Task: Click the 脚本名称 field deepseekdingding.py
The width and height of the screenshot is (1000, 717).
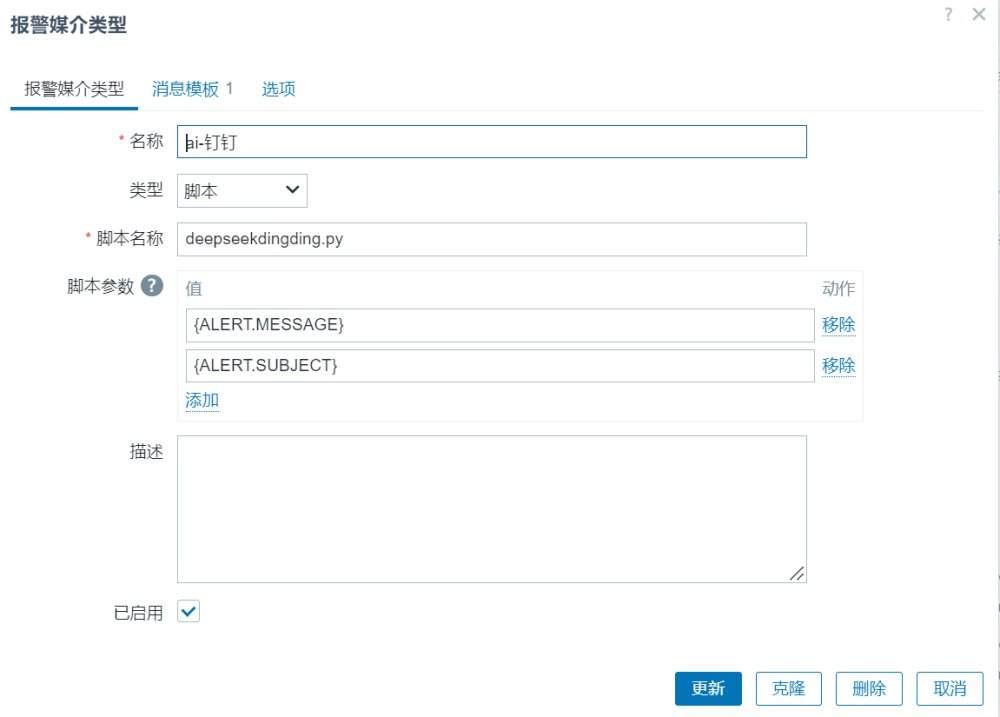Action: (492, 239)
